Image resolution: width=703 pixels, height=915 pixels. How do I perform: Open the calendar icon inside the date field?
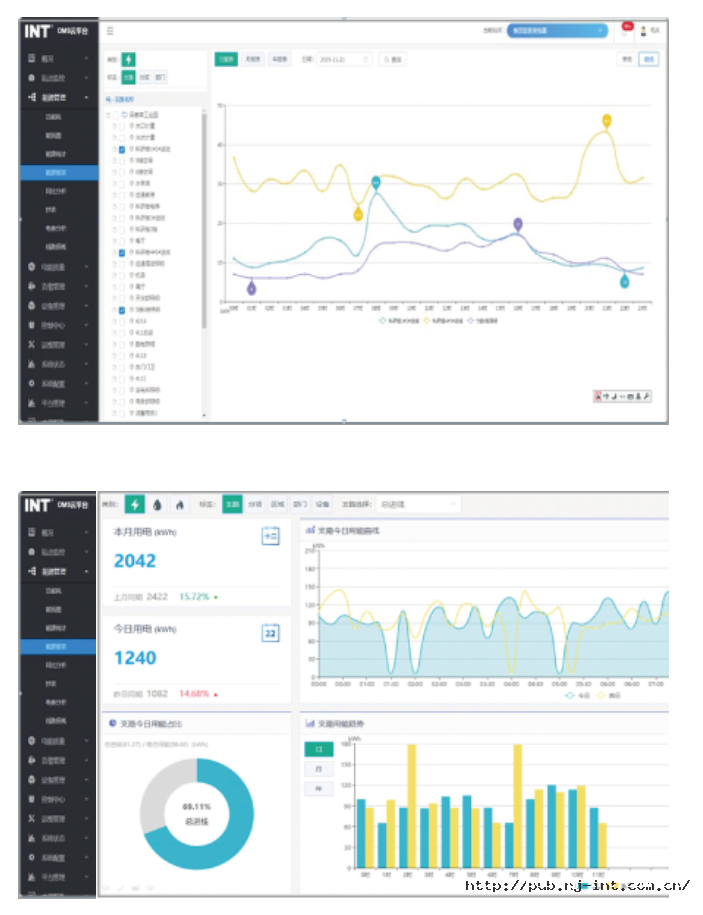366,60
